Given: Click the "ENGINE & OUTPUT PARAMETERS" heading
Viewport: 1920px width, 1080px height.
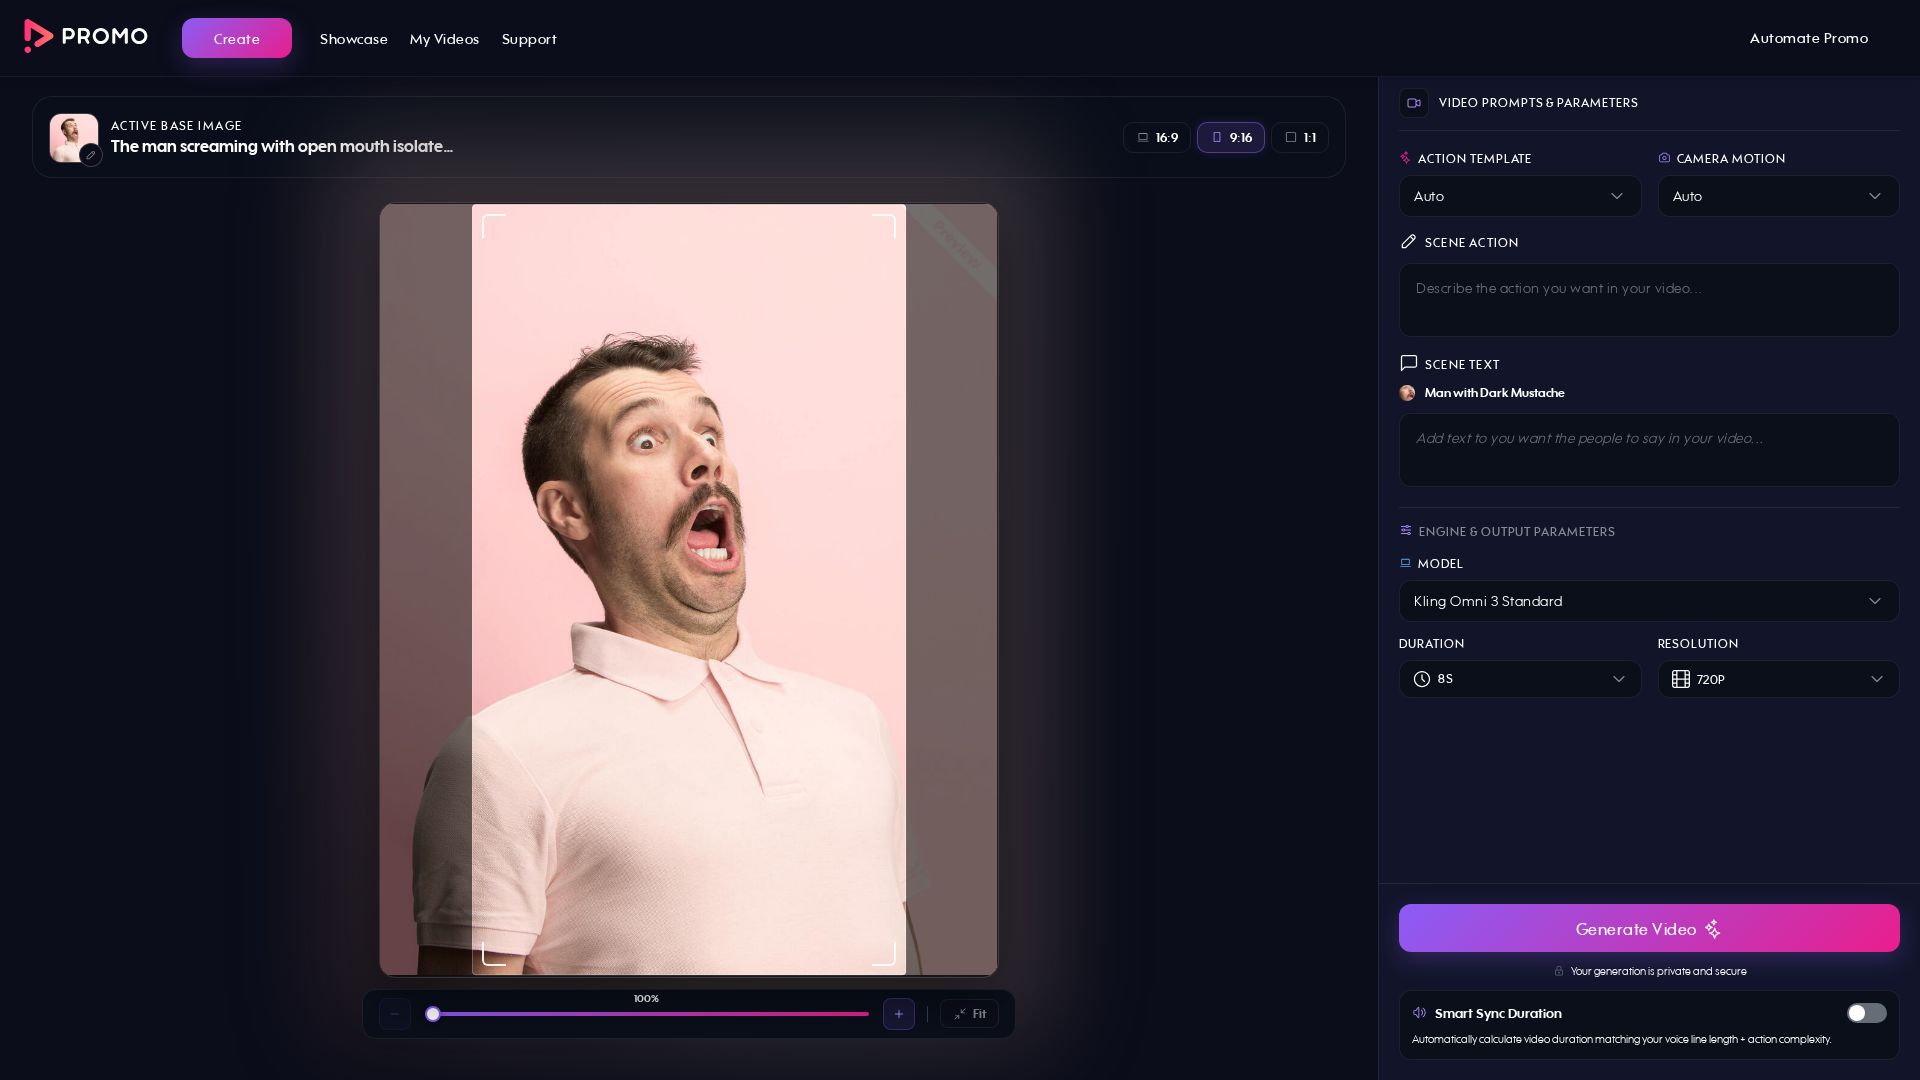Looking at the screenshot, I should [1516, 531].
